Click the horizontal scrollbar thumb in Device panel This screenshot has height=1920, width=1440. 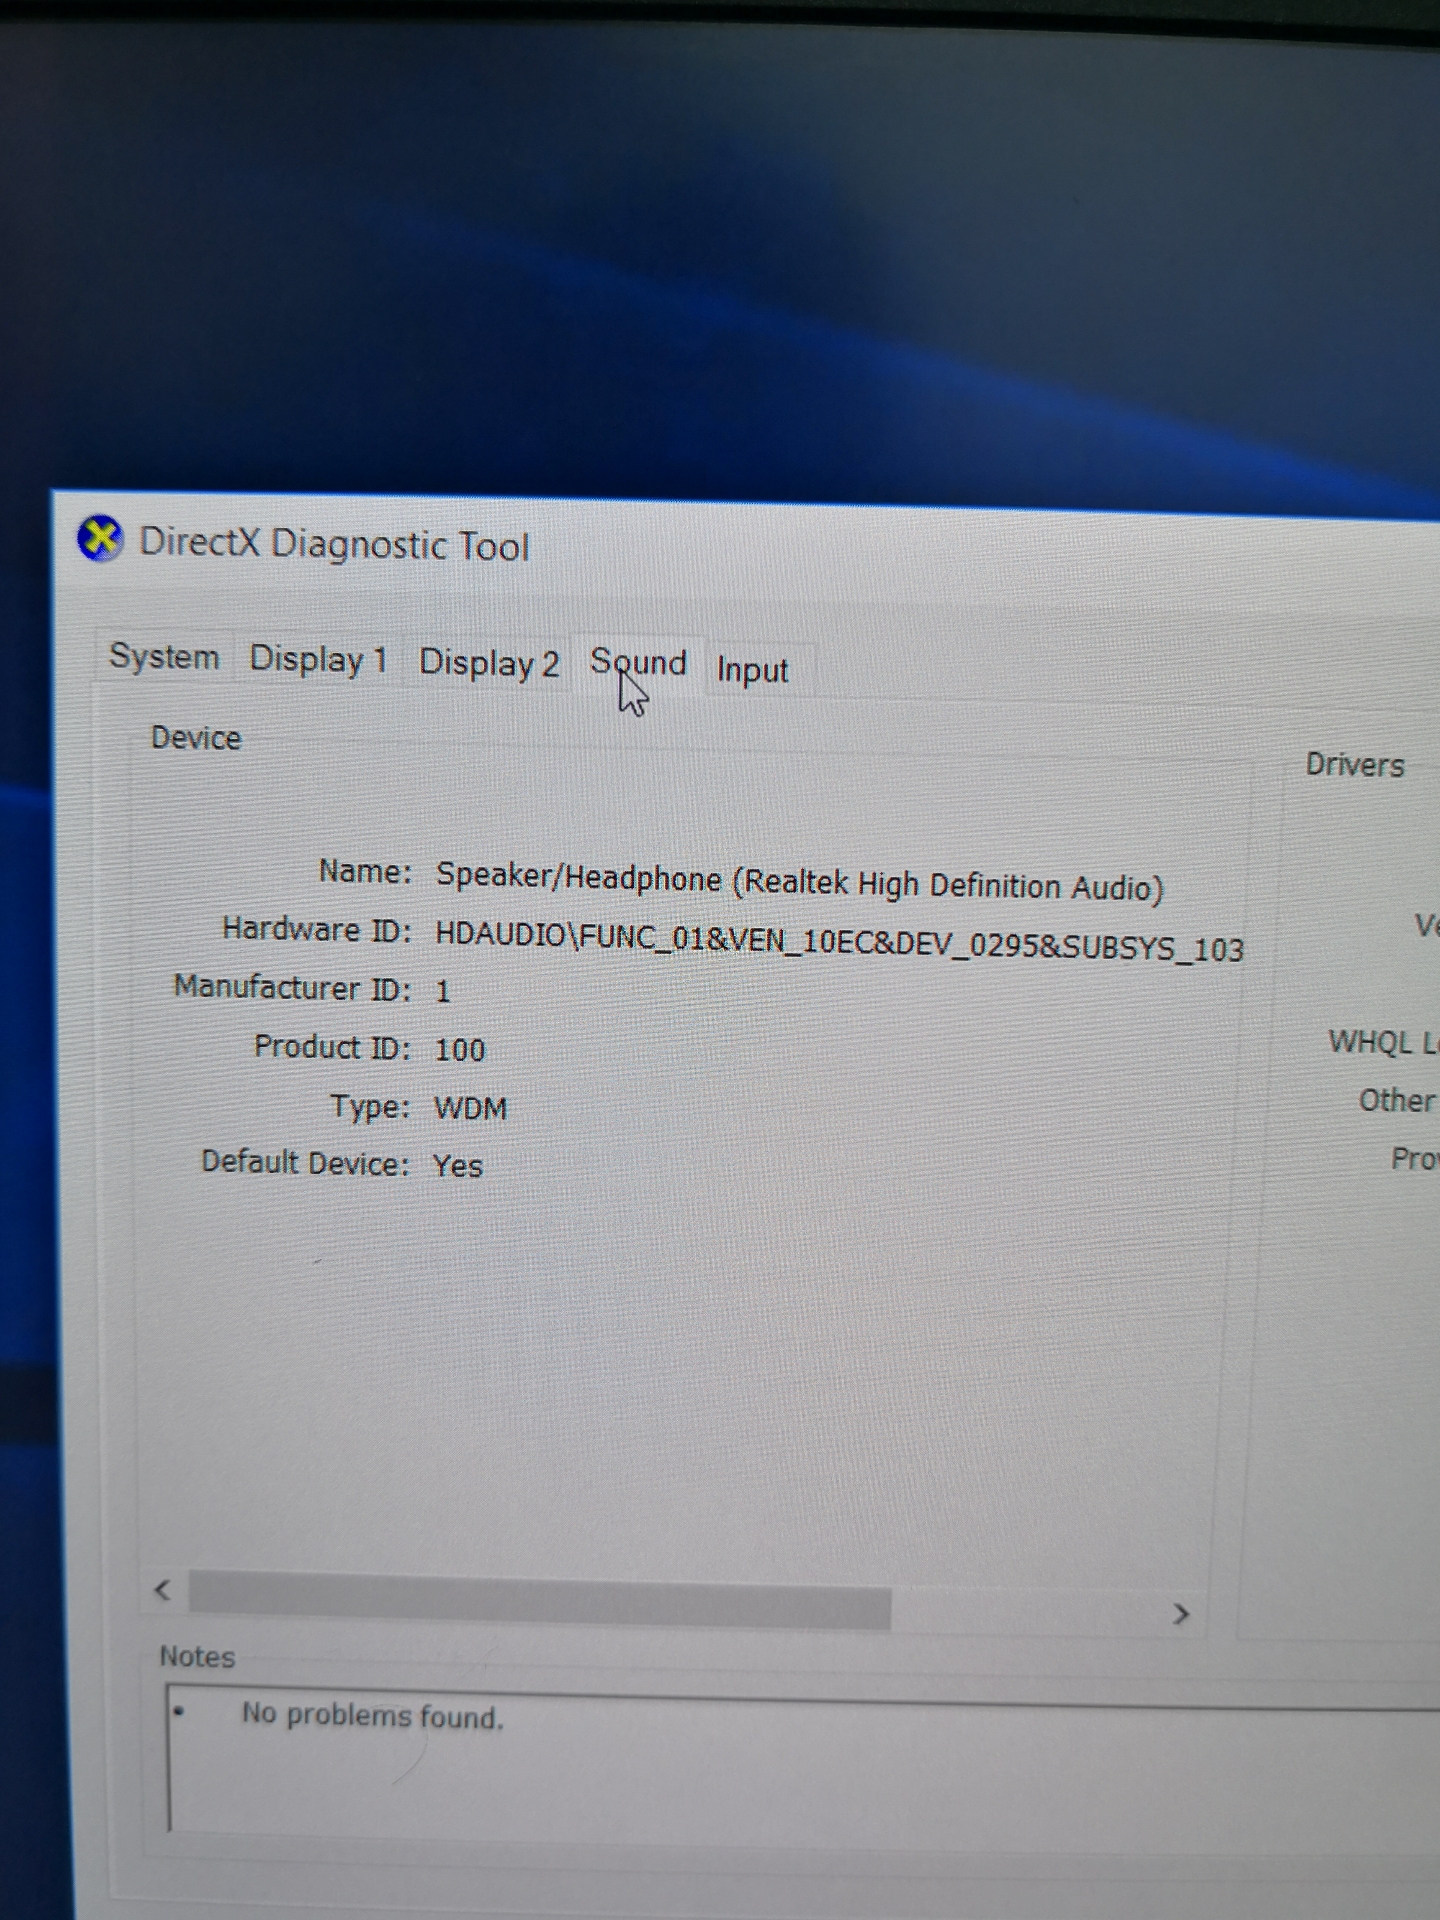[x=539, y=1601]
